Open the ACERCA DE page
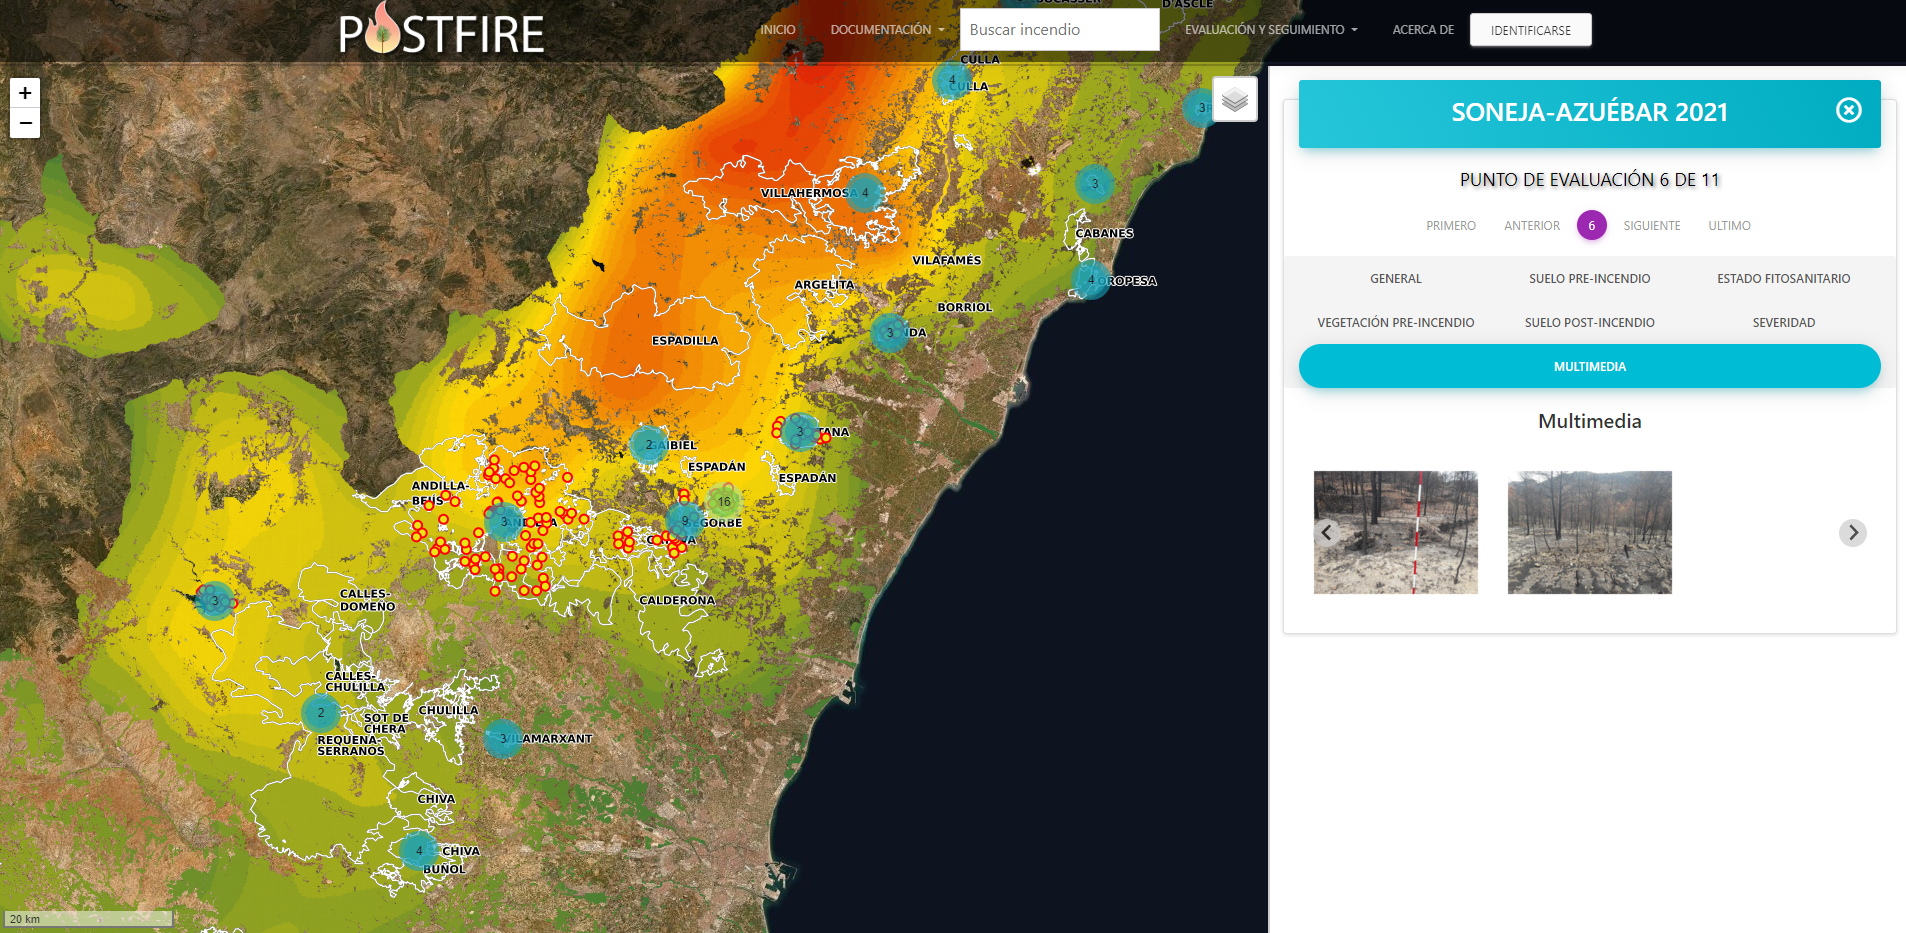The image size is (1906, 933). pyautogui.click(x=1423, y=30)
